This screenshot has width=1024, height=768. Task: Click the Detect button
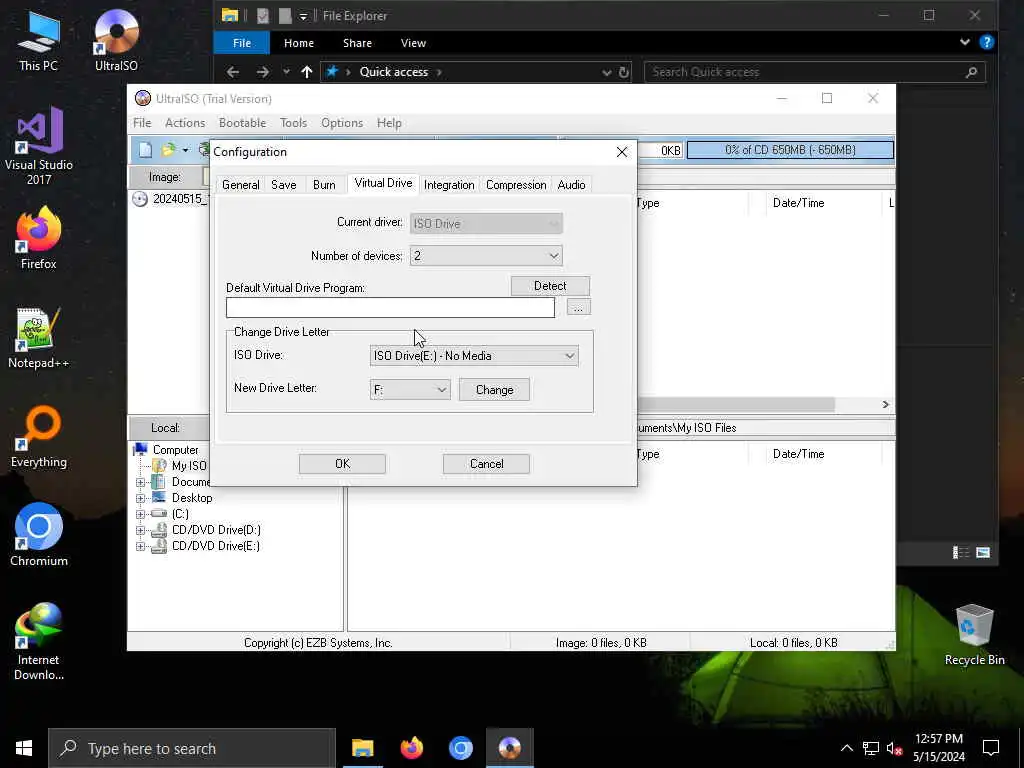(550, 286)
